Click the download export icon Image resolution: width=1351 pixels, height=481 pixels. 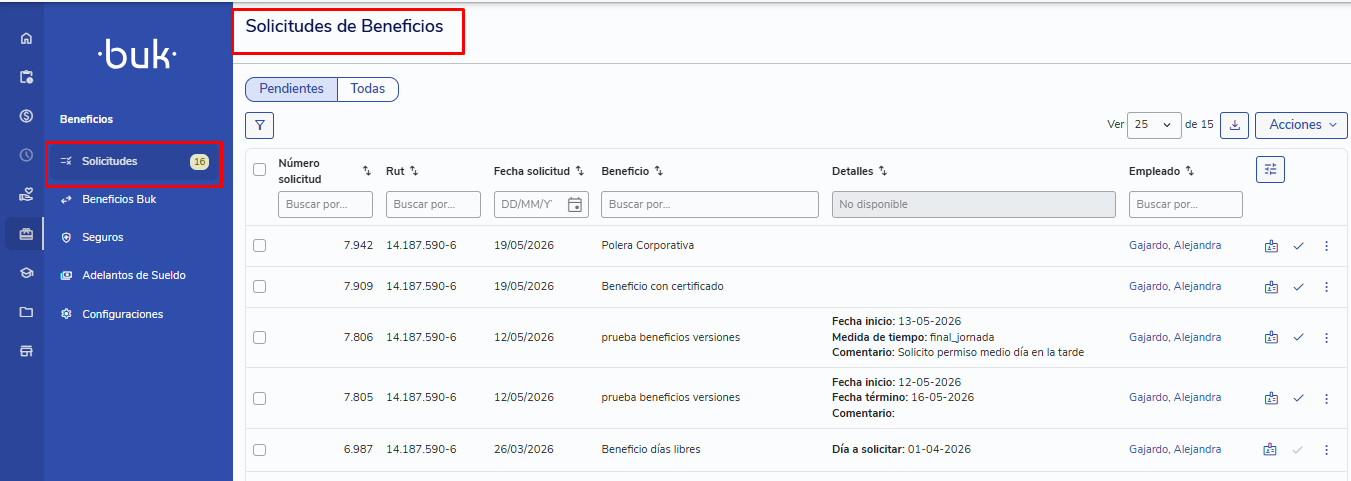1234,125
